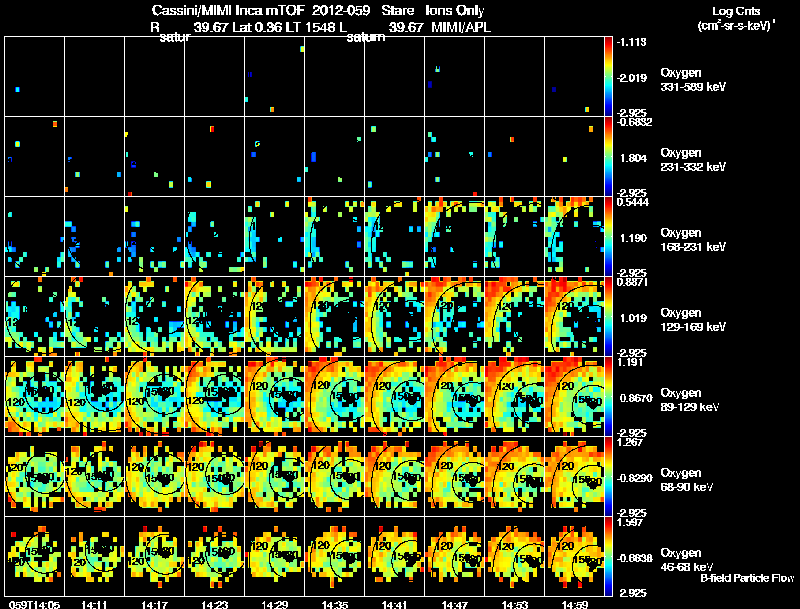Click the Oxygen 331-589 keV row label
This screenshot has height=609, width=800.
point(693,80)
